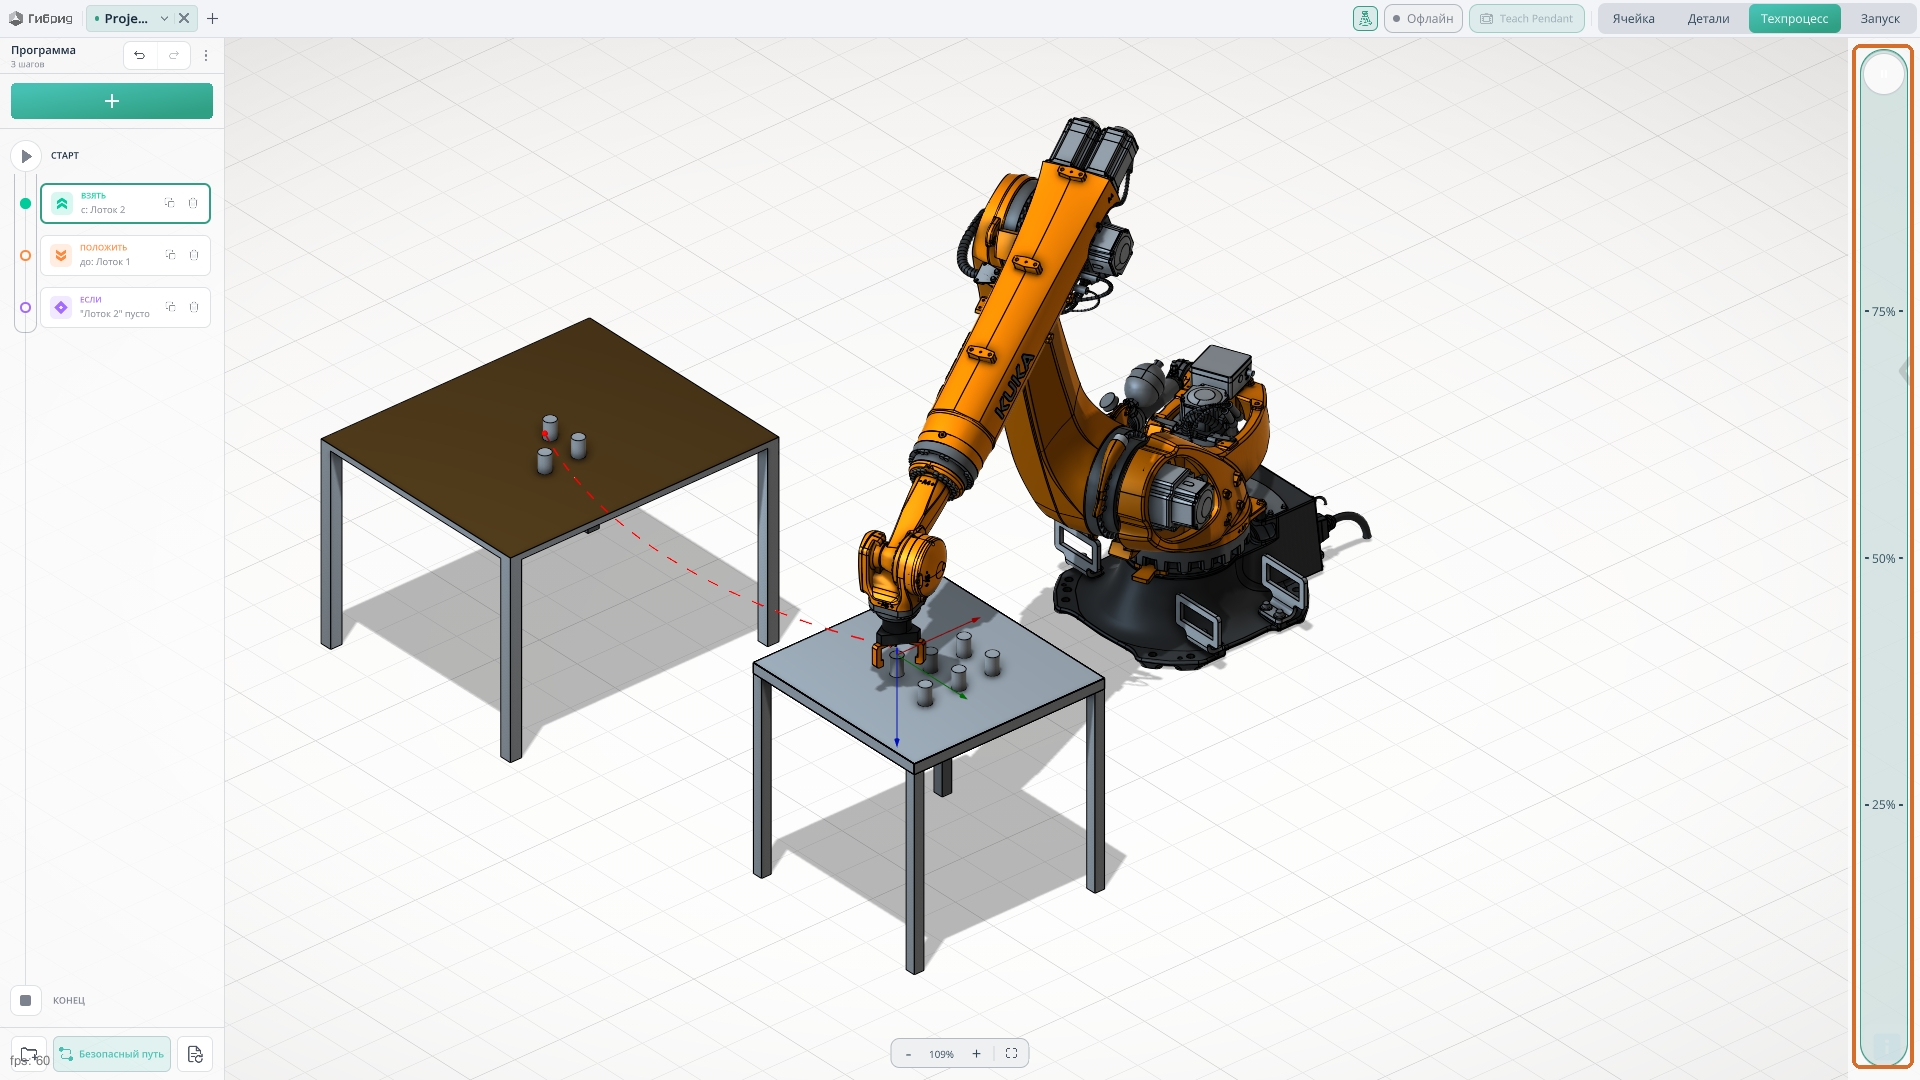Screen dimensions: 1920x1080
Task: Undo the last program change
Action: coord(140,55)
